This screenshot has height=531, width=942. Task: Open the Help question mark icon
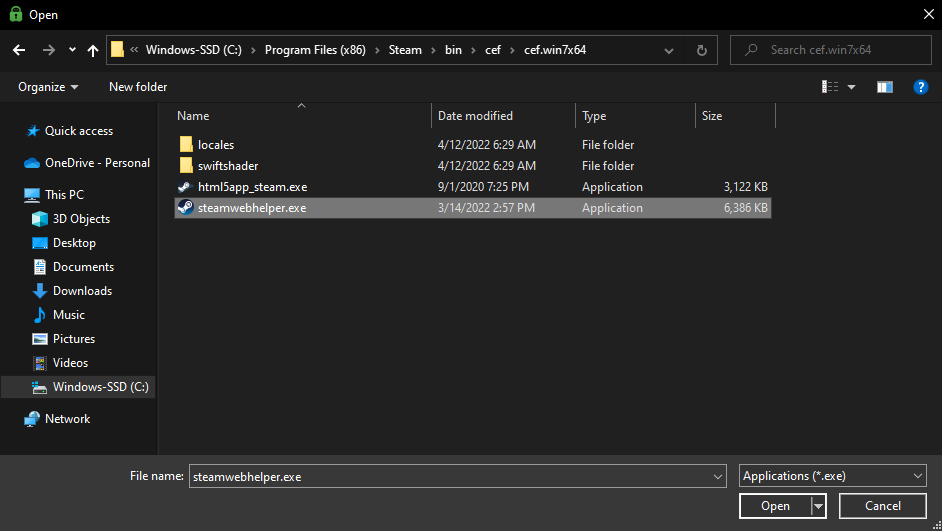(921, 87)
